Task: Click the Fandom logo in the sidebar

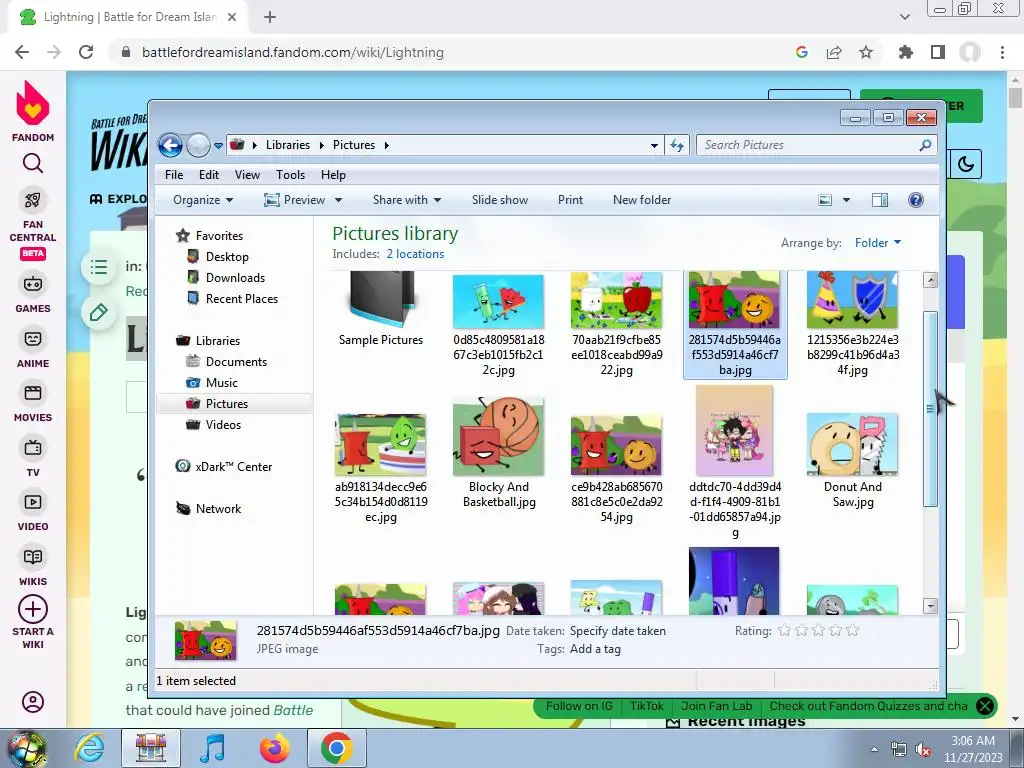Action: pyautogui.click(x=33, y=111)
